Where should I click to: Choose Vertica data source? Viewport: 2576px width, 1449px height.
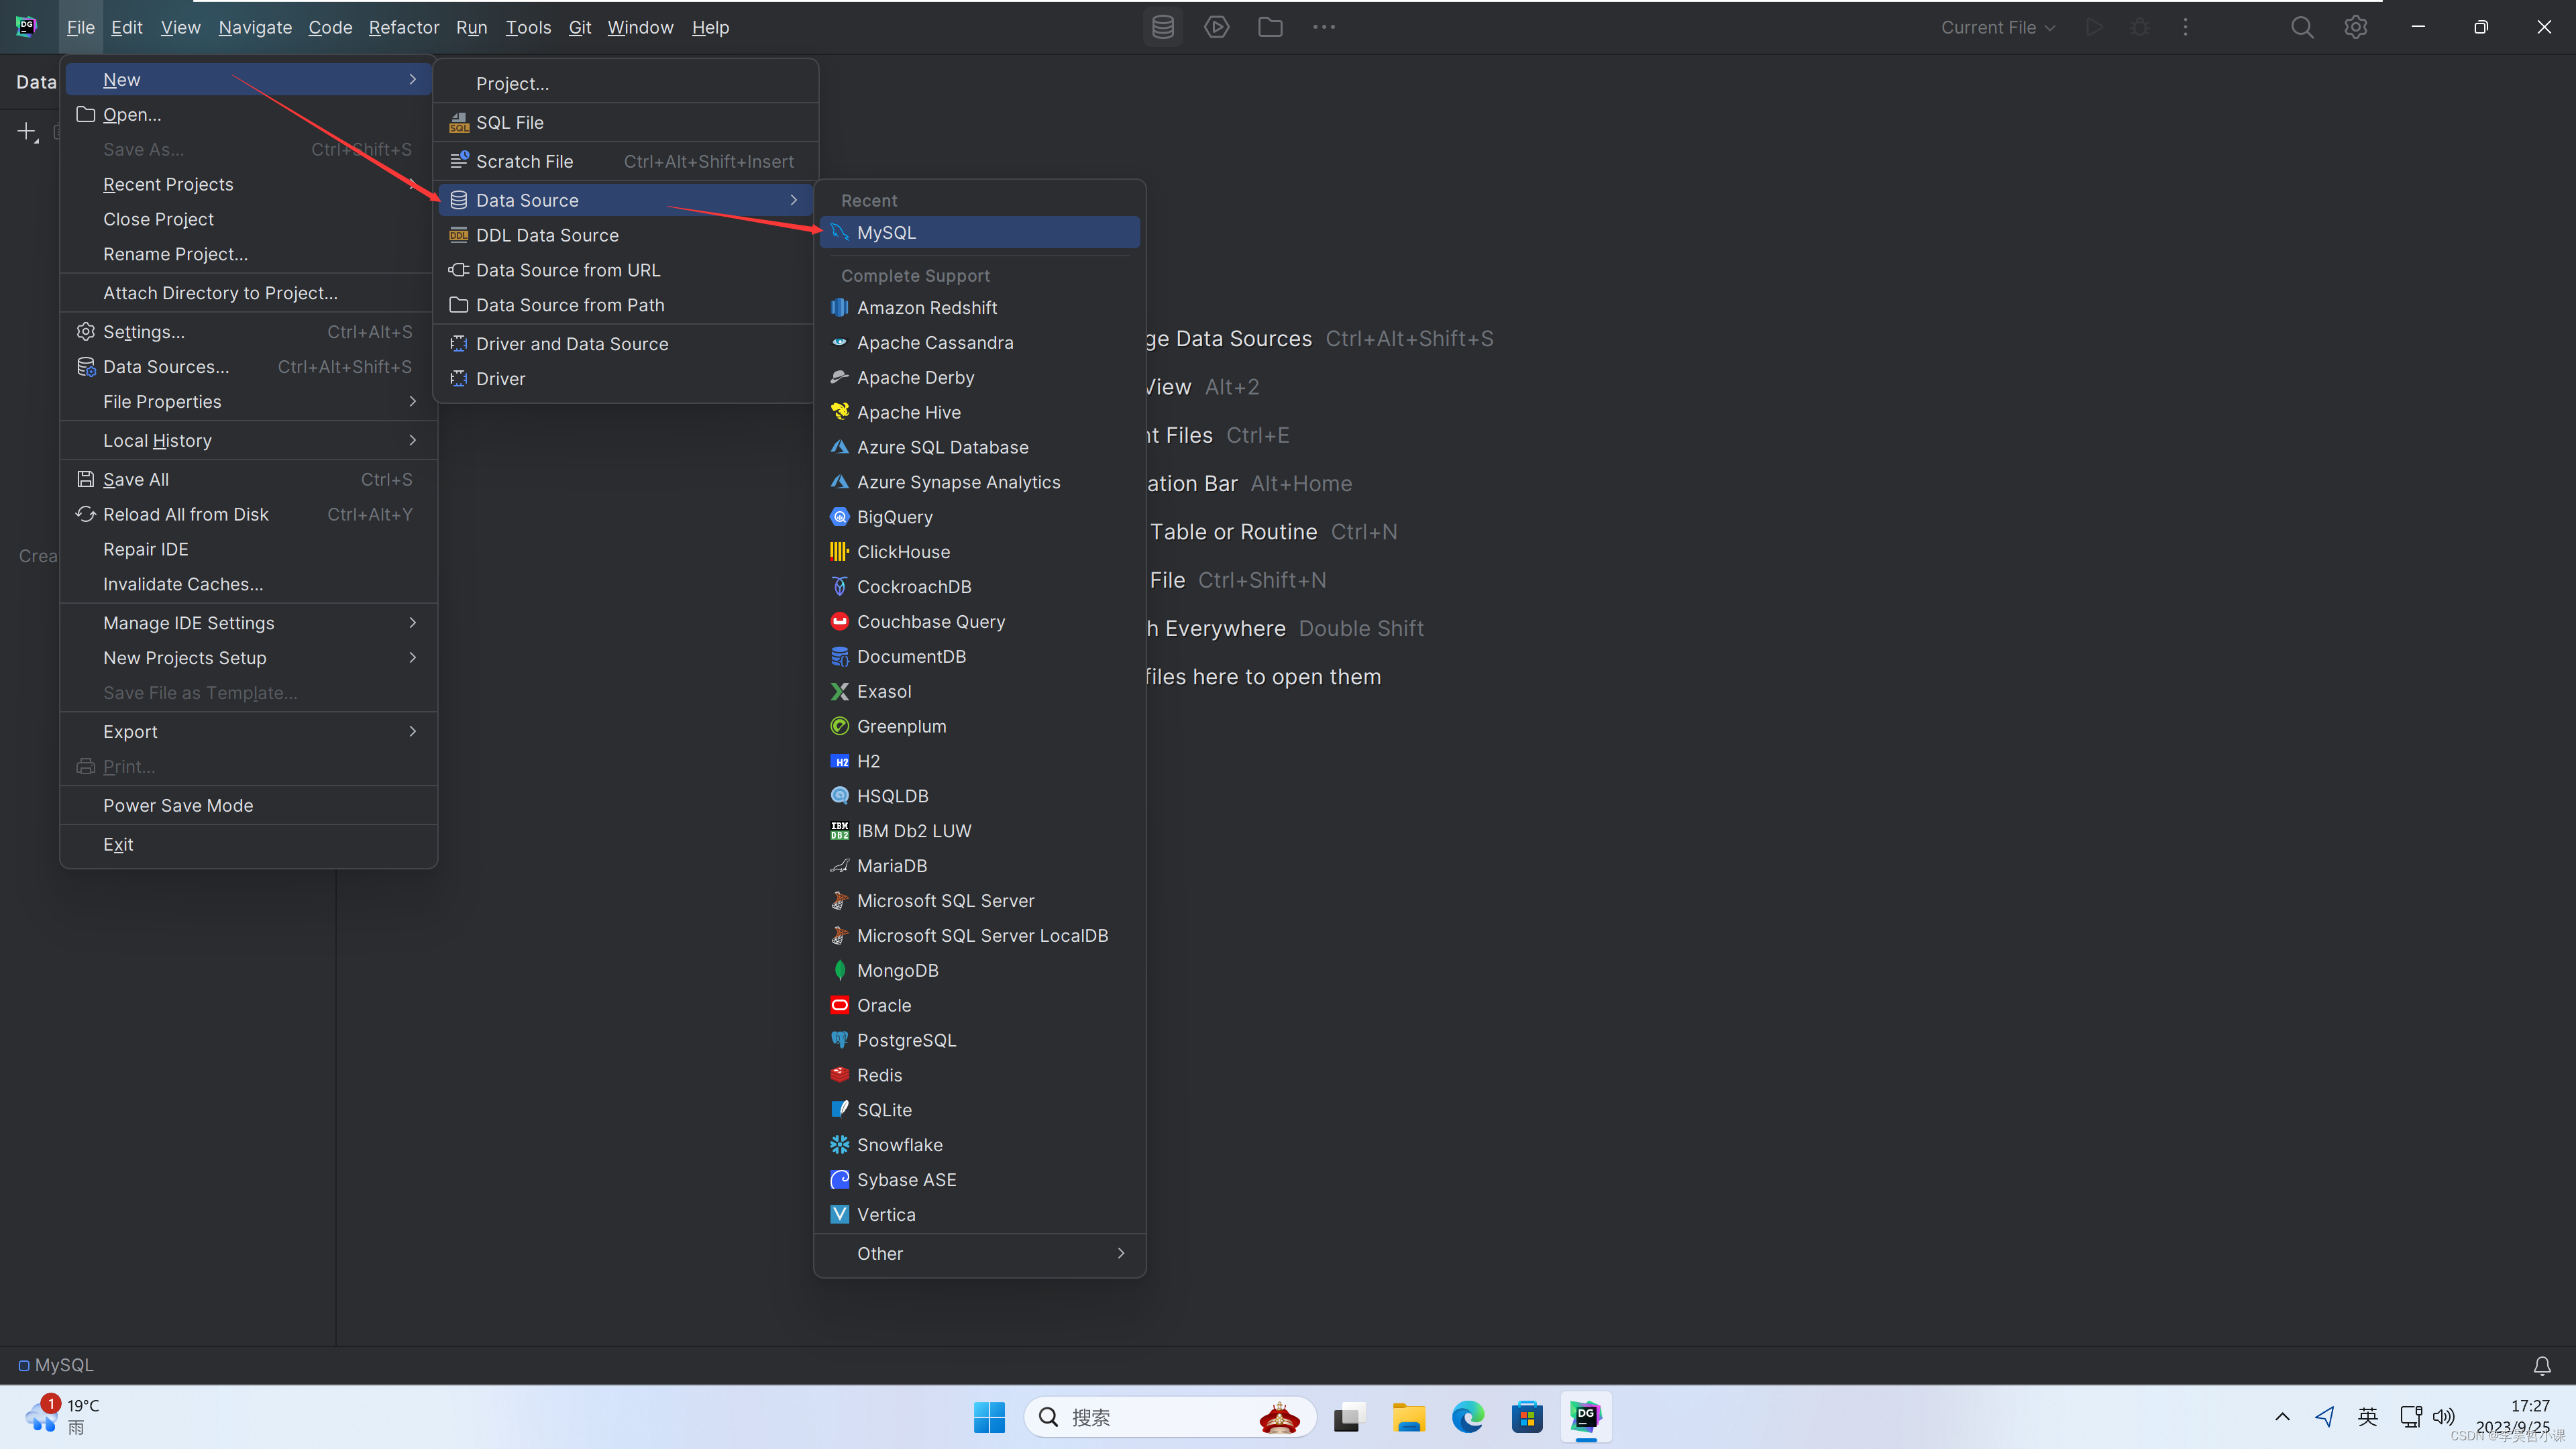tap(979, 1215)
